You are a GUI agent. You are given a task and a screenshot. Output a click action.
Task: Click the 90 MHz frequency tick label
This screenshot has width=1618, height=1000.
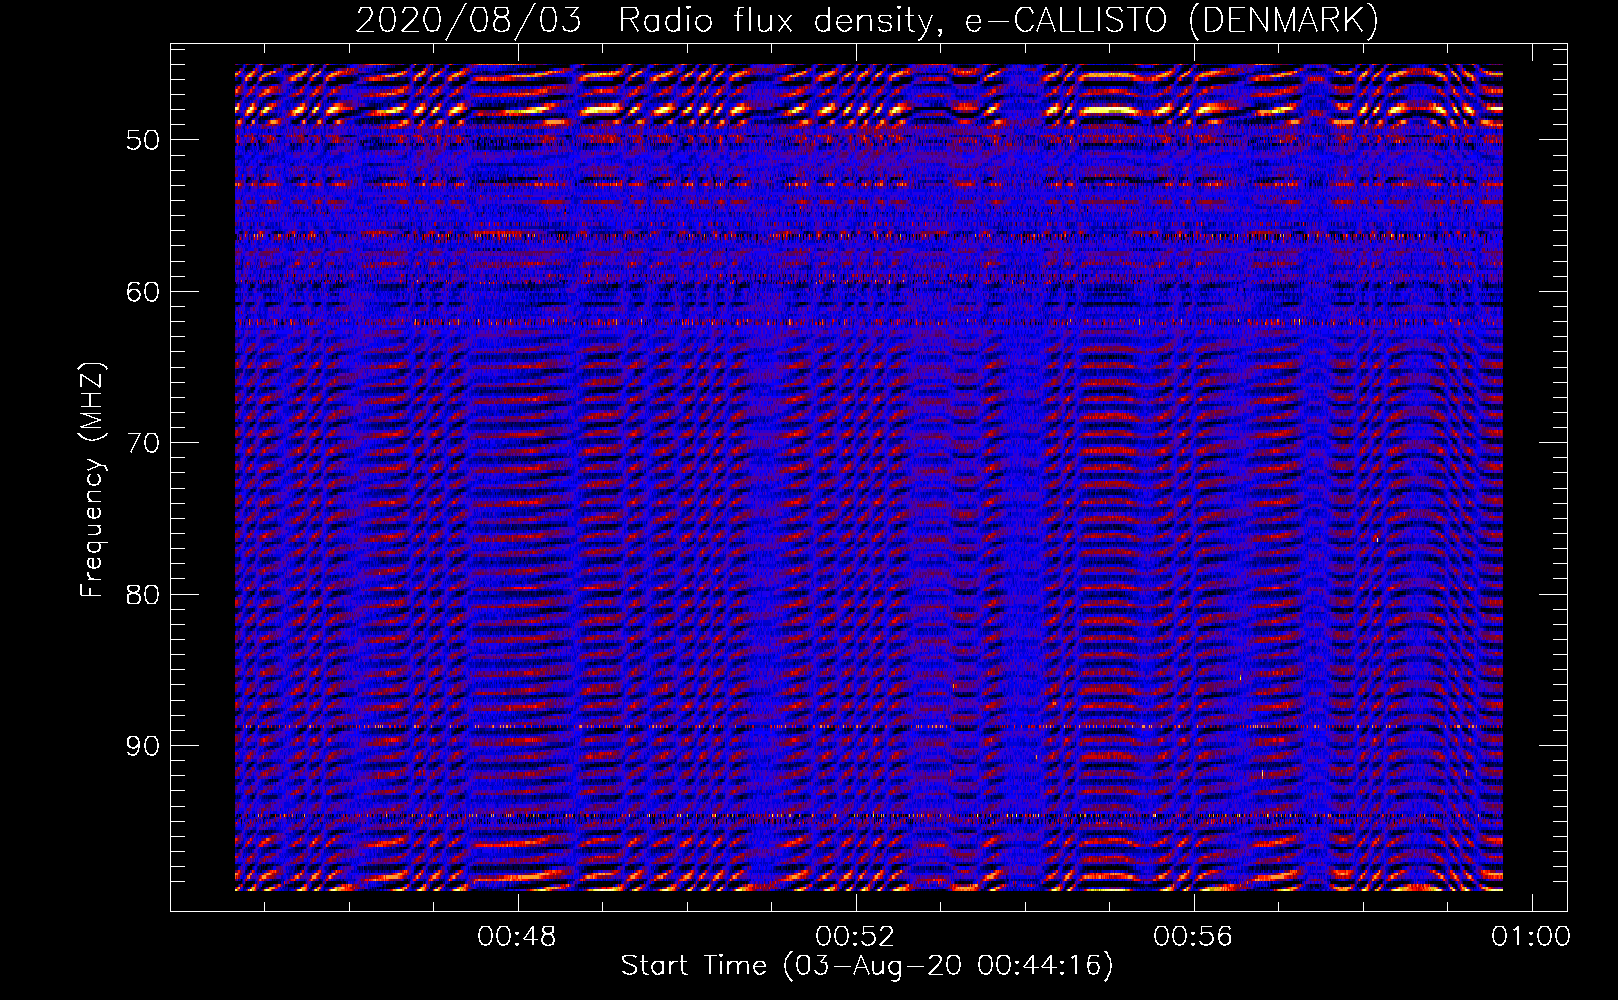tap(143, 746)
